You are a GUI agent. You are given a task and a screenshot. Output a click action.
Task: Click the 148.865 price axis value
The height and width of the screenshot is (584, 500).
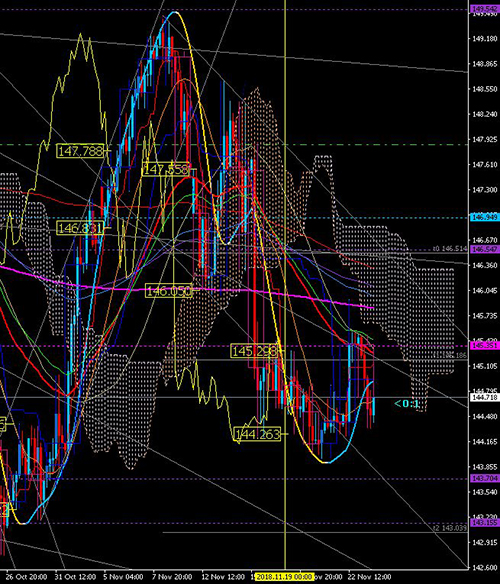(x=485, y=64)
